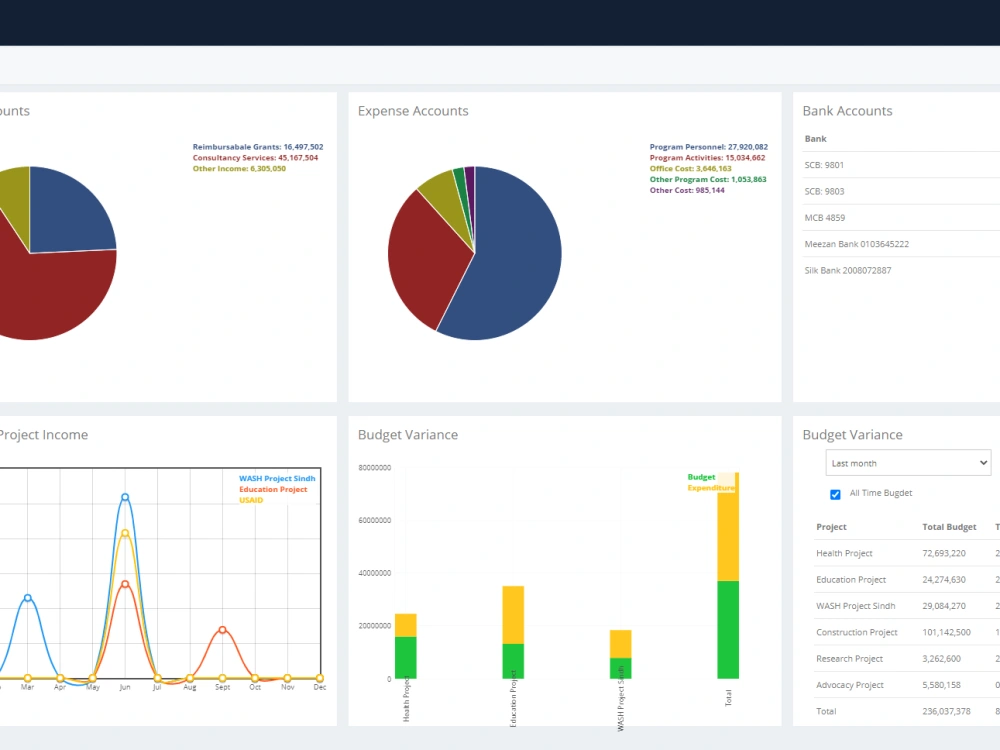Select the SCB: 9803 bank row
Image resolution: width=1000 pixels, height=750 pixels.
[x=901, y=191]
